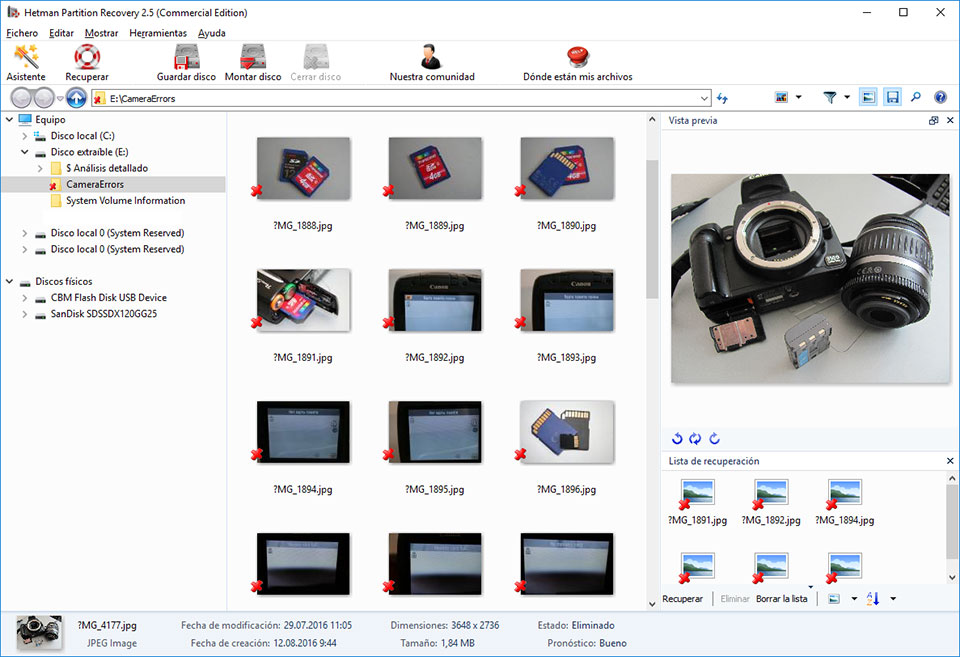Image resolution: width=960 pixels, height=657 pixels.
Task: Click the A-Z sort icon in recovery list
Action: pyautogui.click(x=874, y=598)
